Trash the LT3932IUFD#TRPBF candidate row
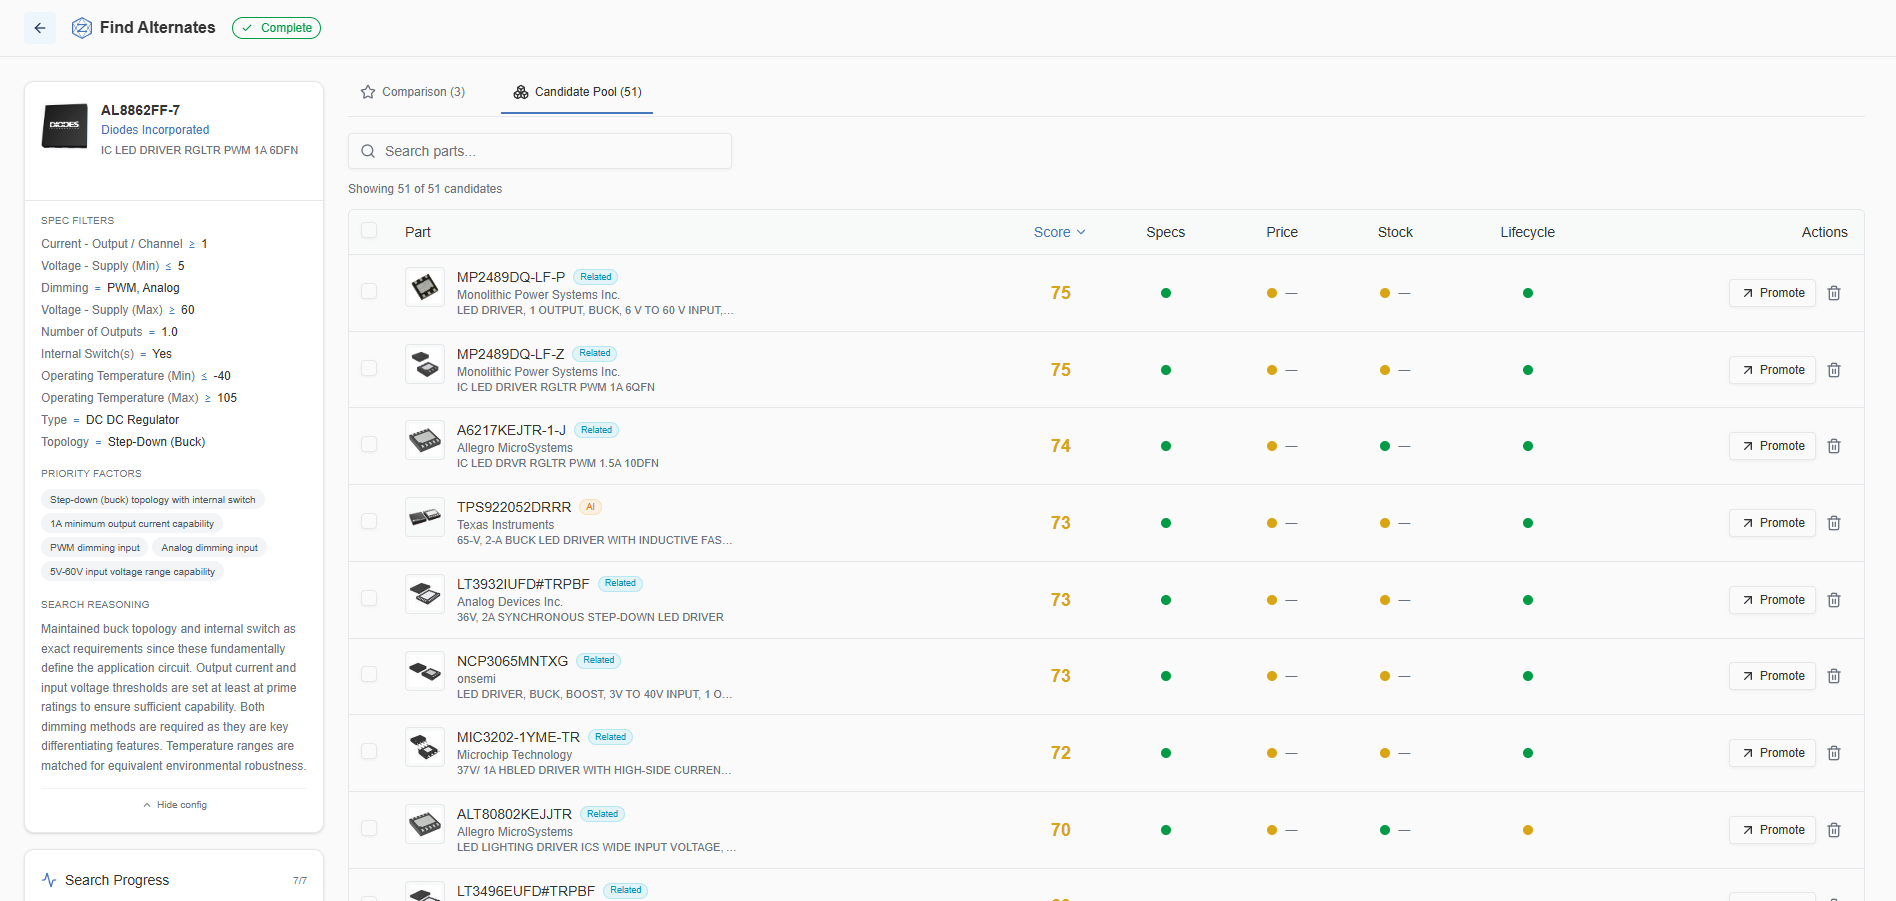This screenshot has width=1896, height=901. pos(1834,600)
